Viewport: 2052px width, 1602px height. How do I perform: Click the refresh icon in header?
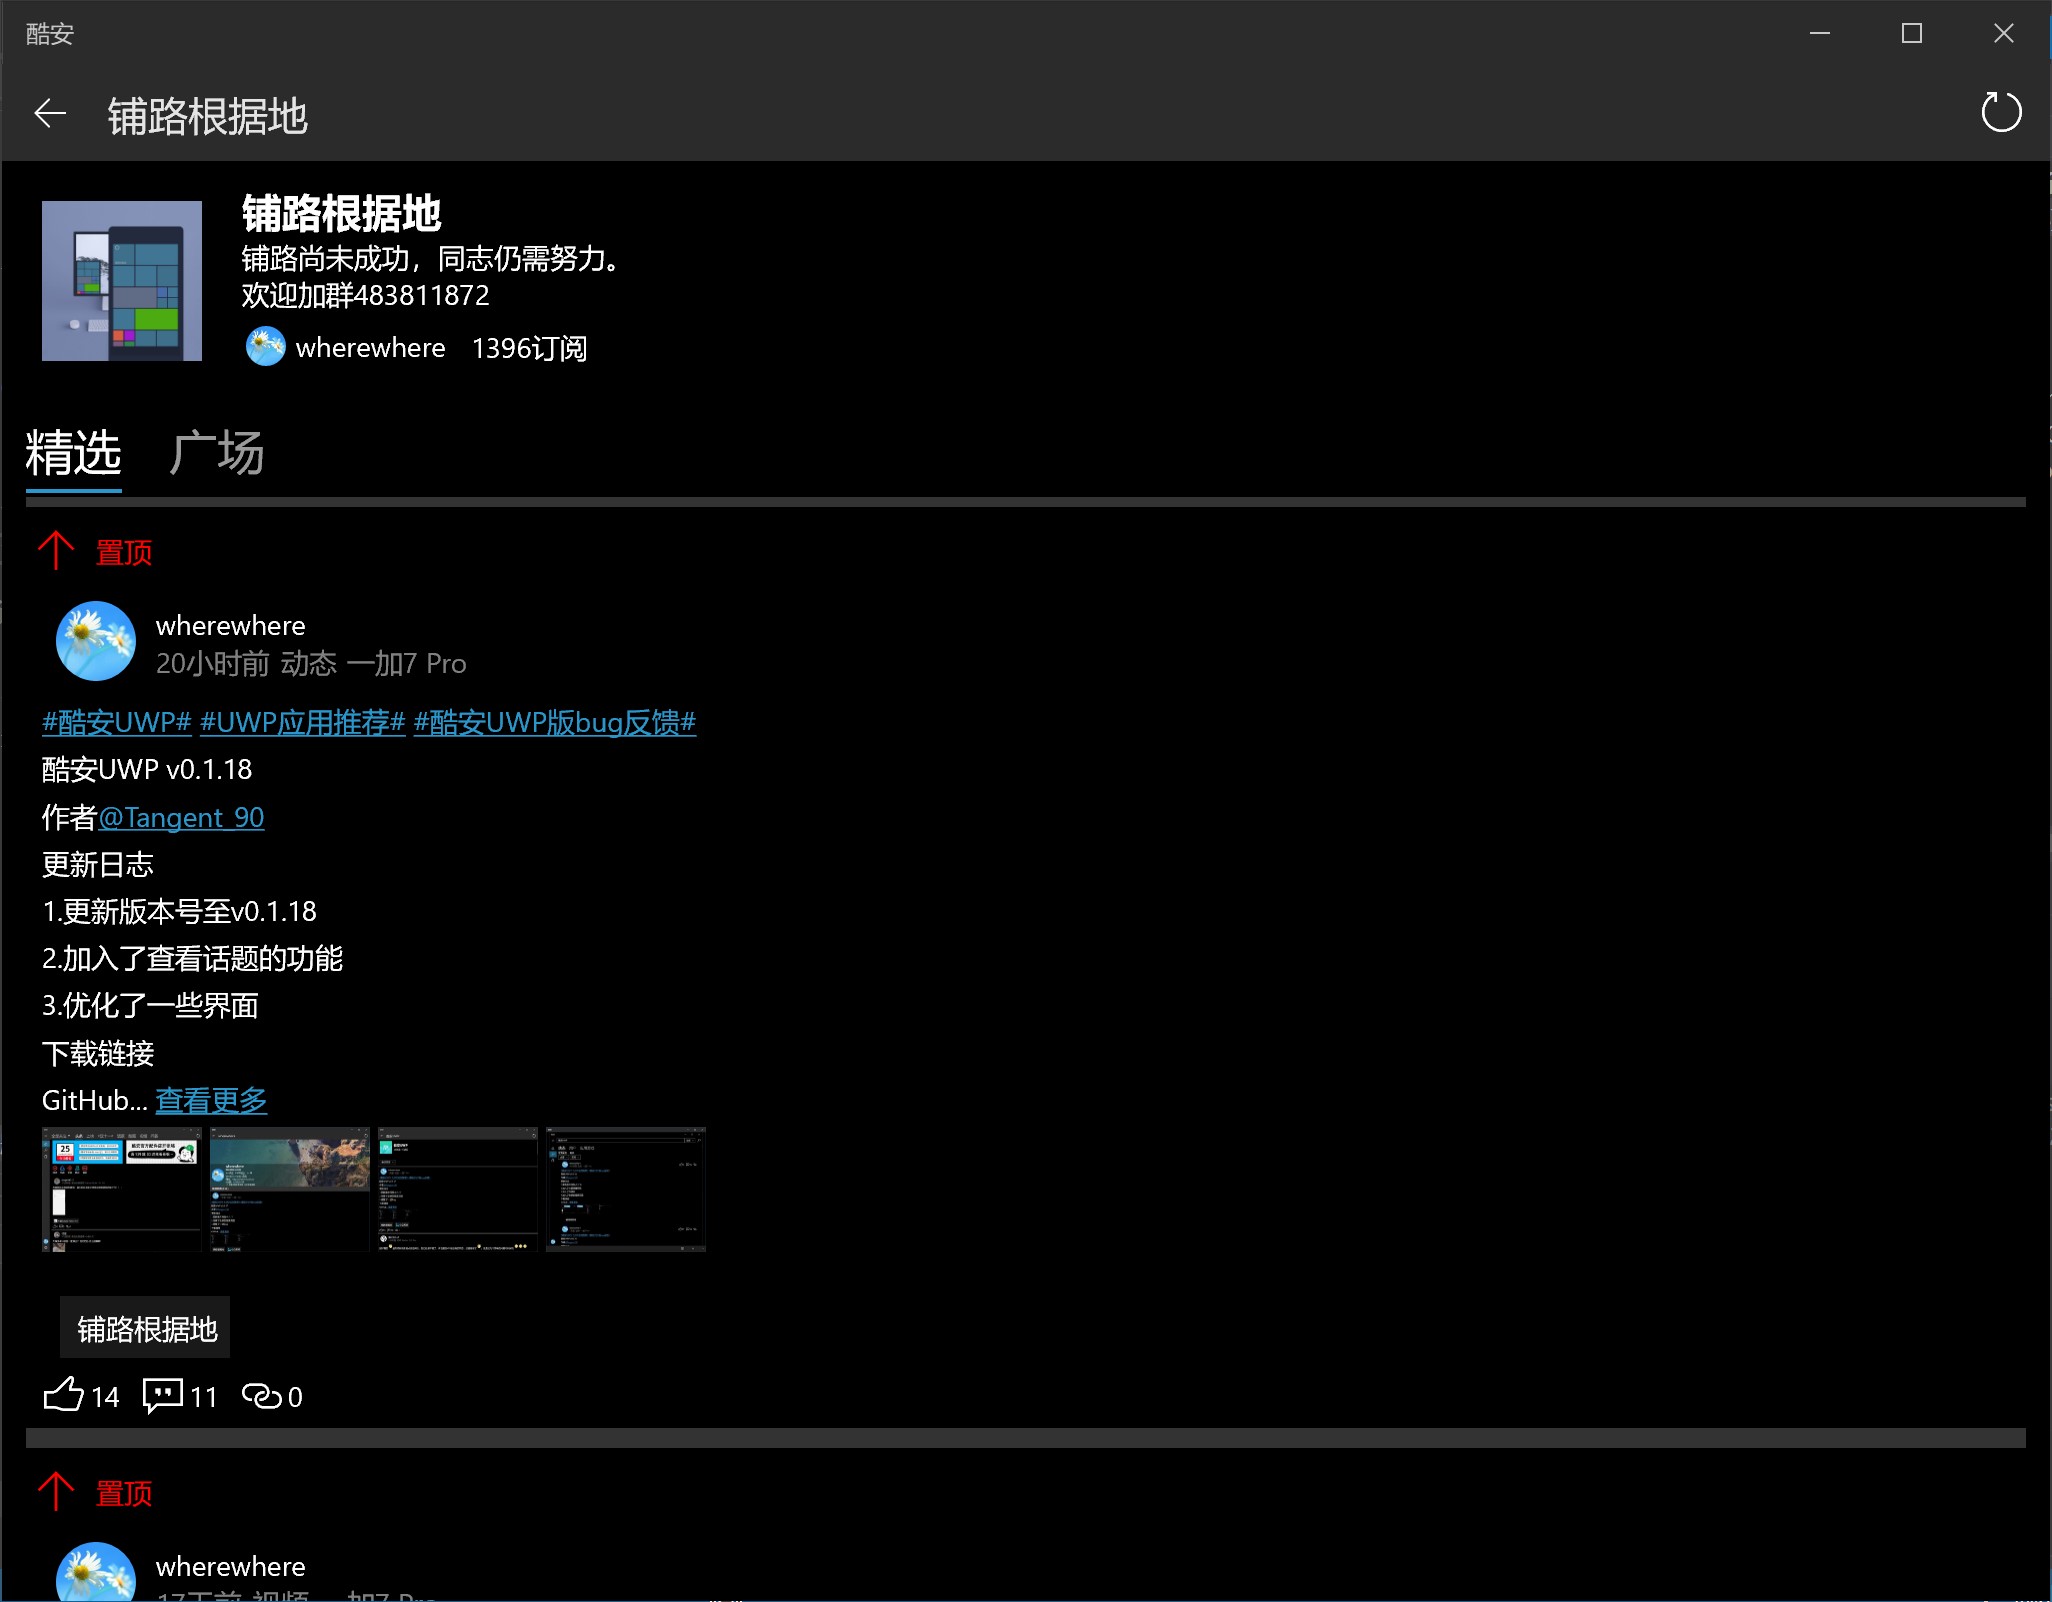click(2000, 112)
